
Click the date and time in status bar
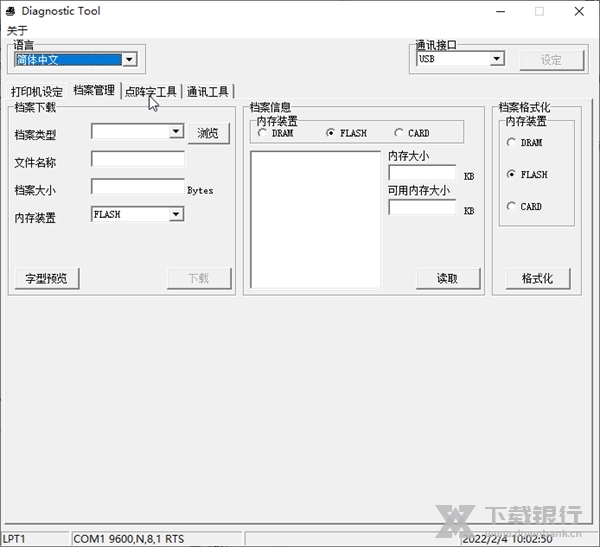(507, 539)
